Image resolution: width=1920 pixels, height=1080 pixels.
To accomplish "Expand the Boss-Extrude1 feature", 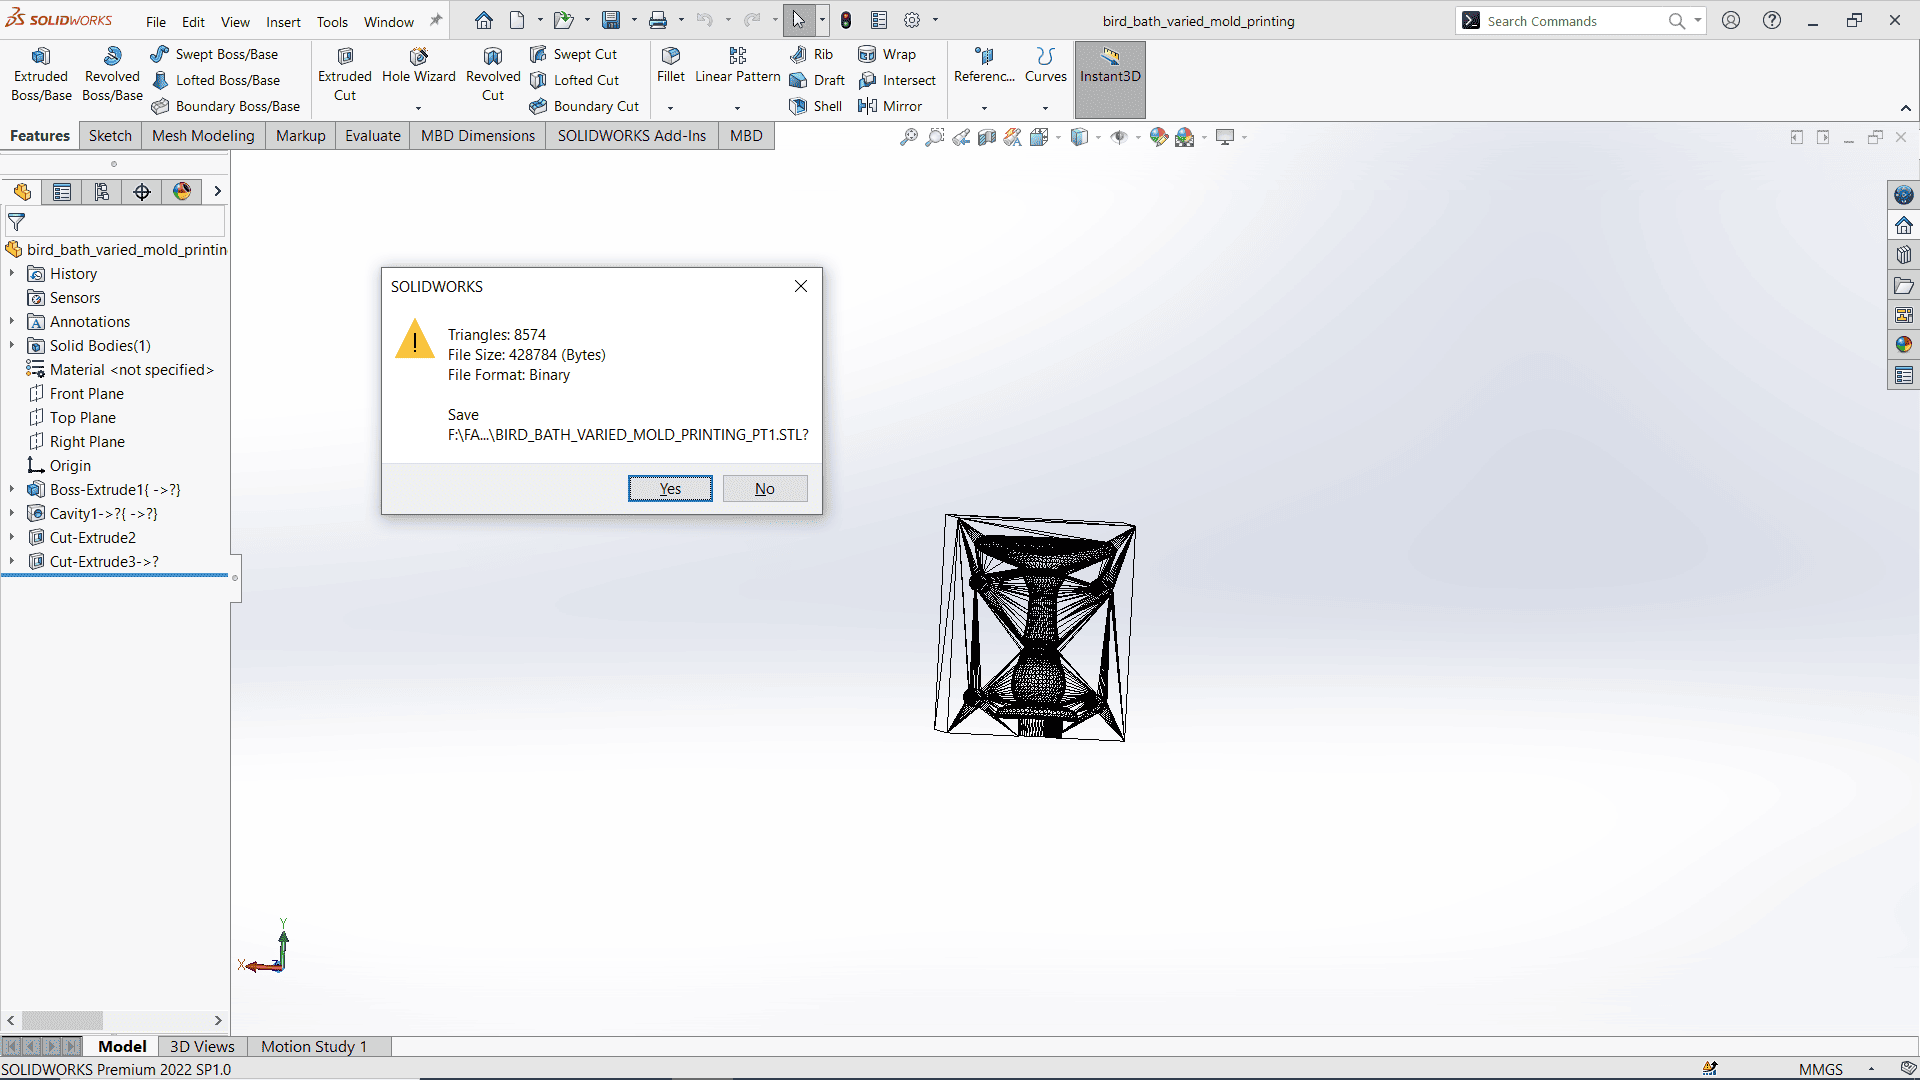I will (x=12, y=490).
